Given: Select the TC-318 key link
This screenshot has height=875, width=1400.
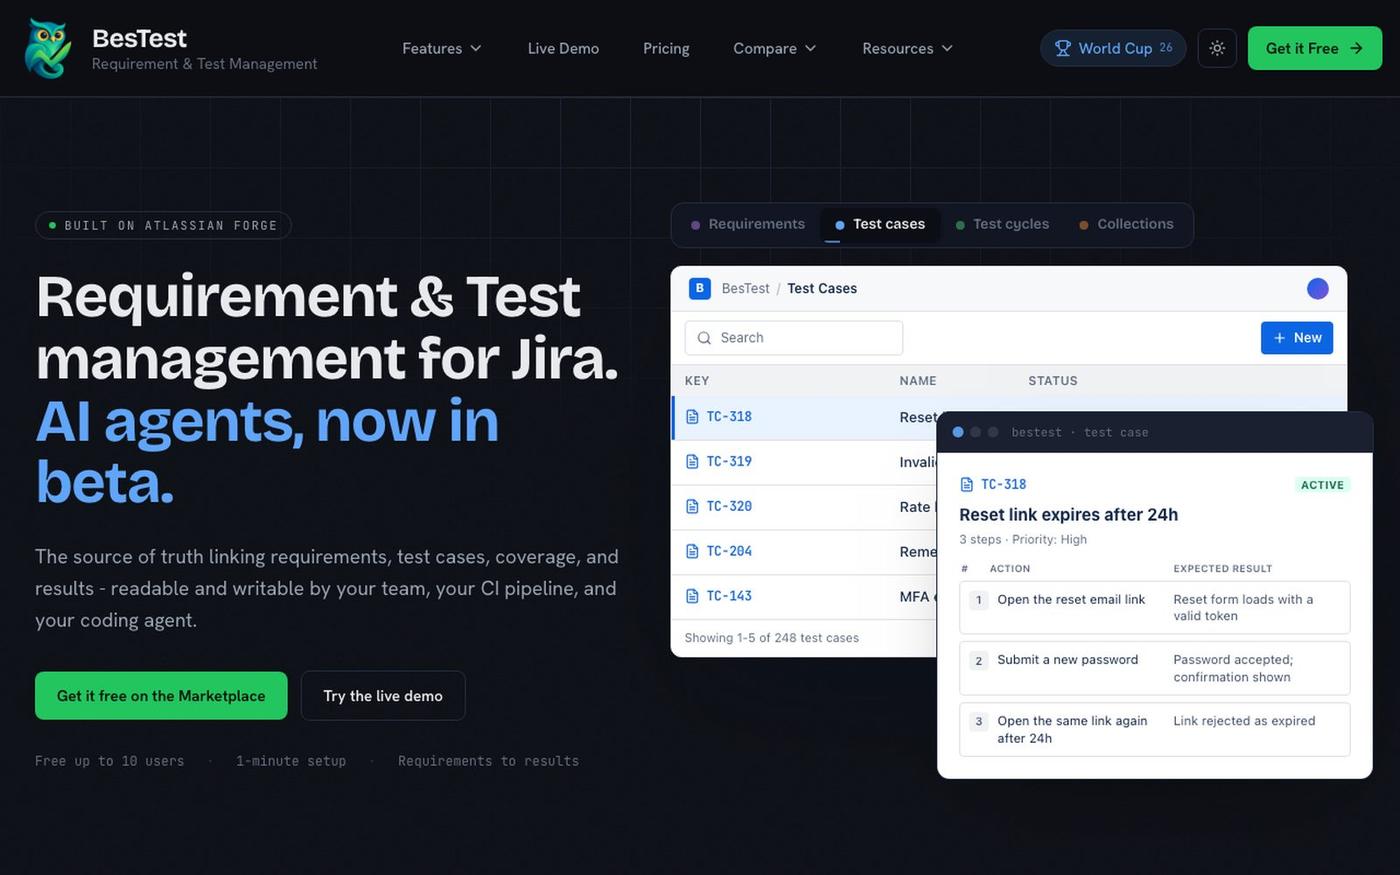Looking at the screenshot, I should (x=729, y=417).
